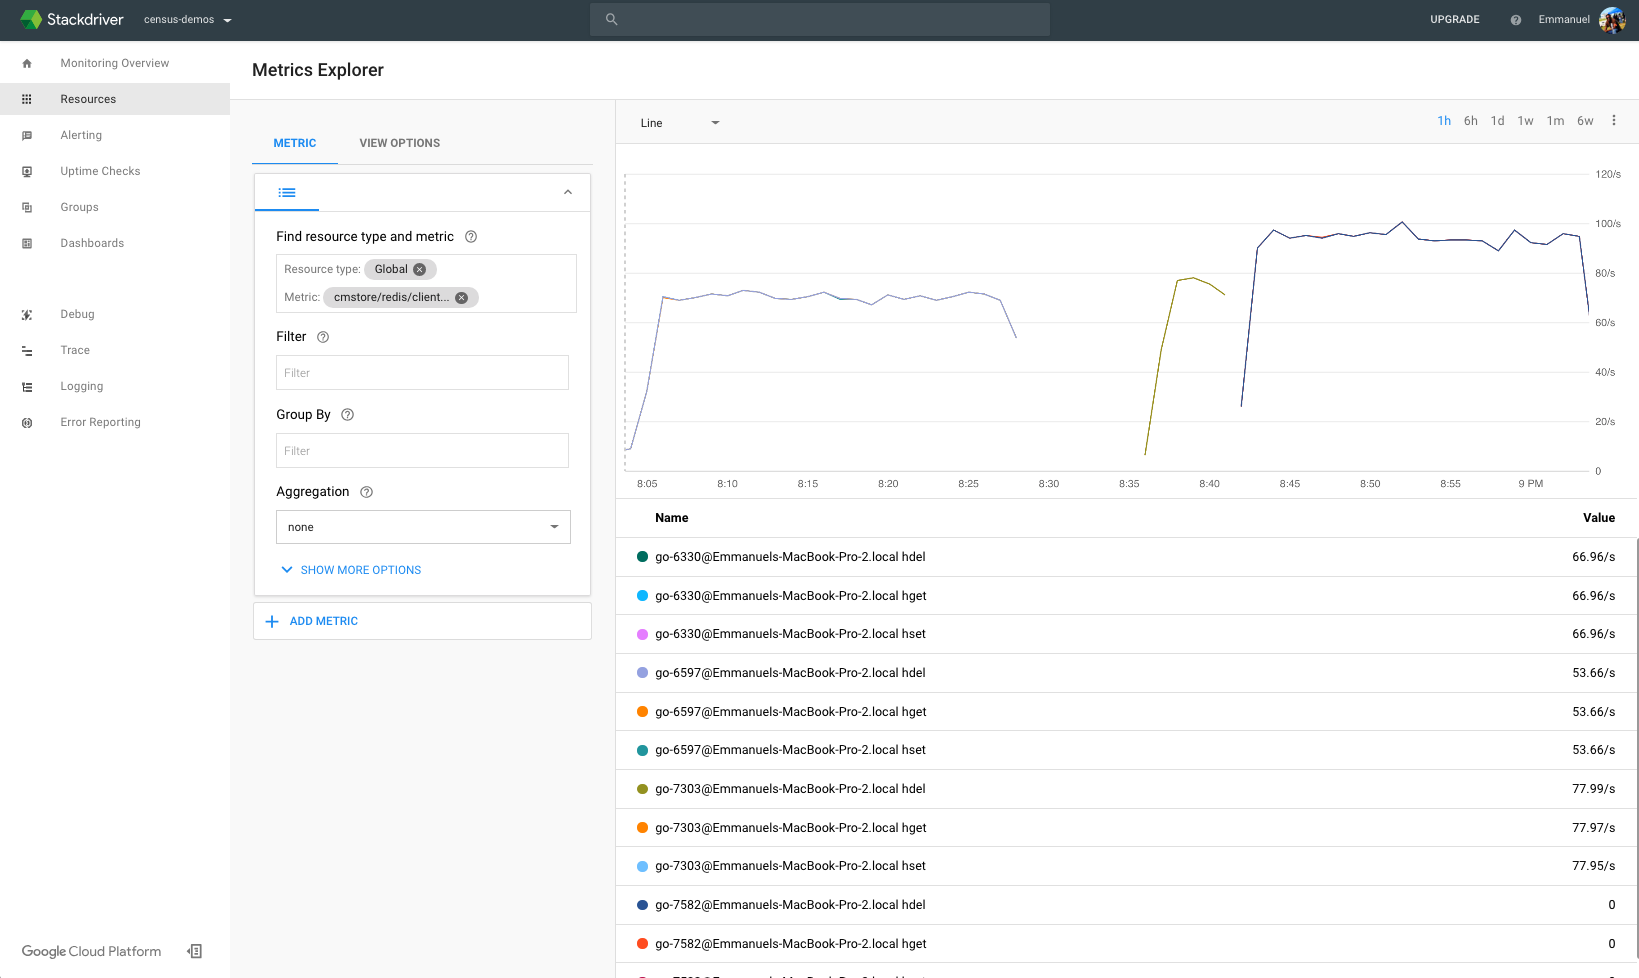Set time range to 6h
This screenshot has width=1639, height=978.
tap(1471, 121)
